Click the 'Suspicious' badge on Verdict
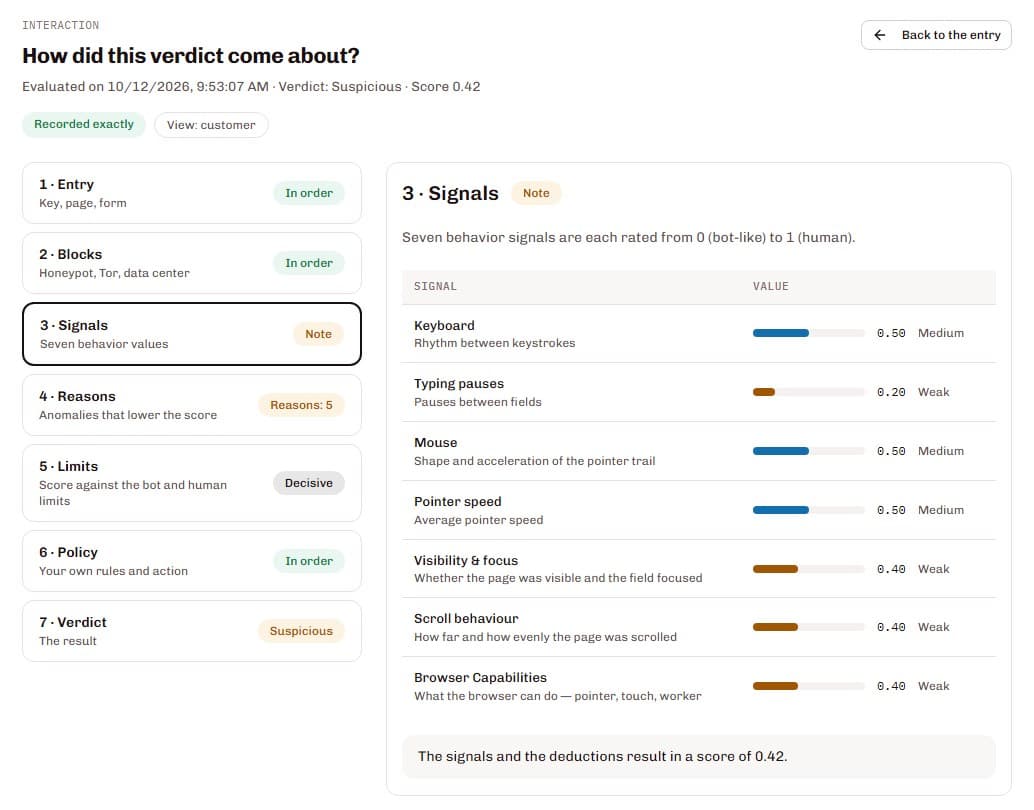Screen dimensions: 1034x810 301,631
